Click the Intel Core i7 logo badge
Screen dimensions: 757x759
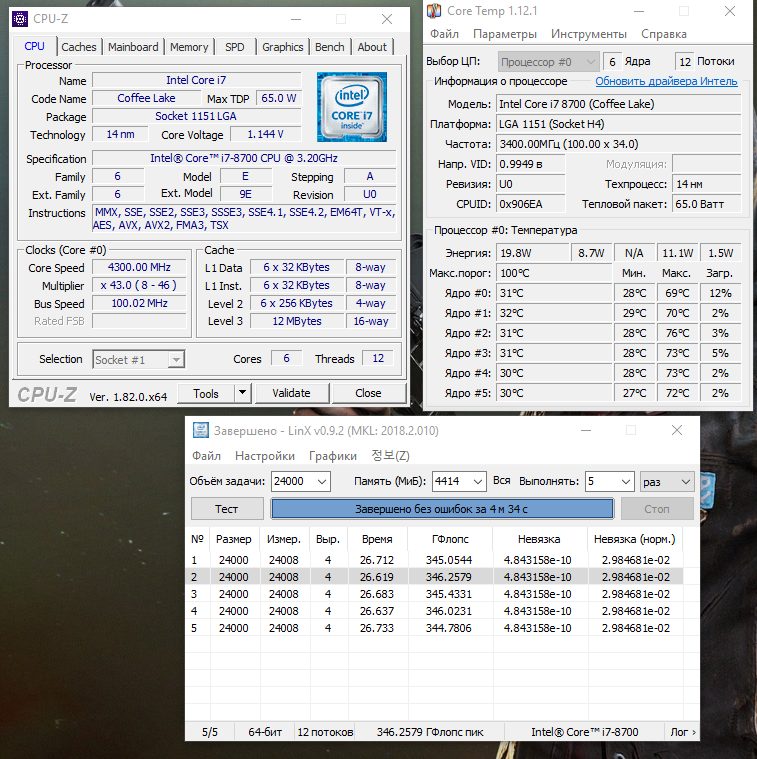coord(352,107)
